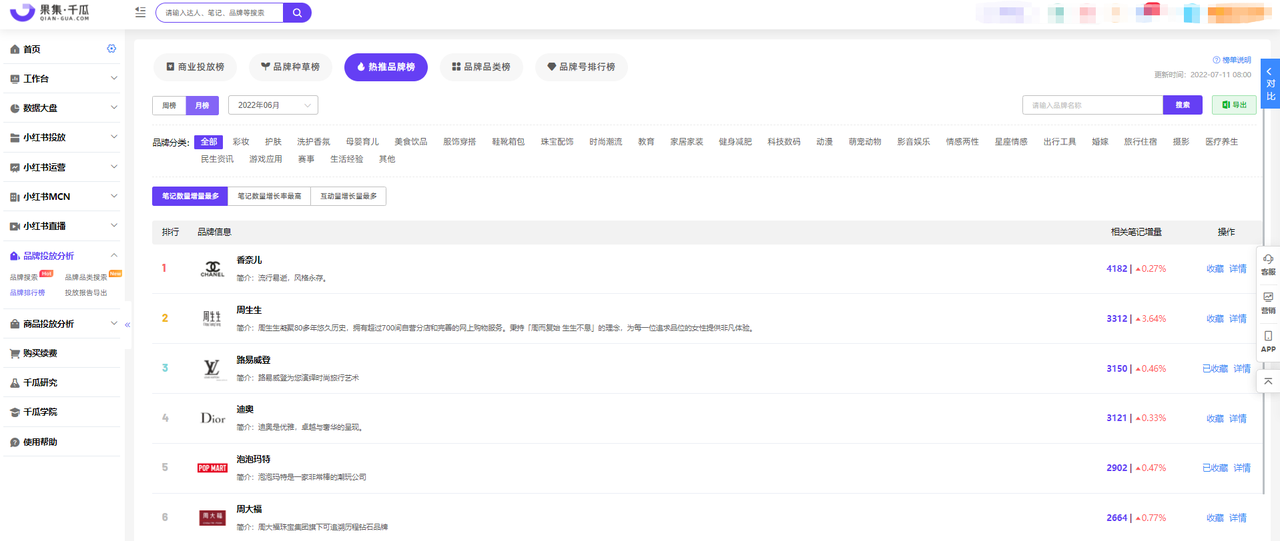Click the brand name input field
Viewport: 1280px width, 541px height.
tap(1093, 105)
